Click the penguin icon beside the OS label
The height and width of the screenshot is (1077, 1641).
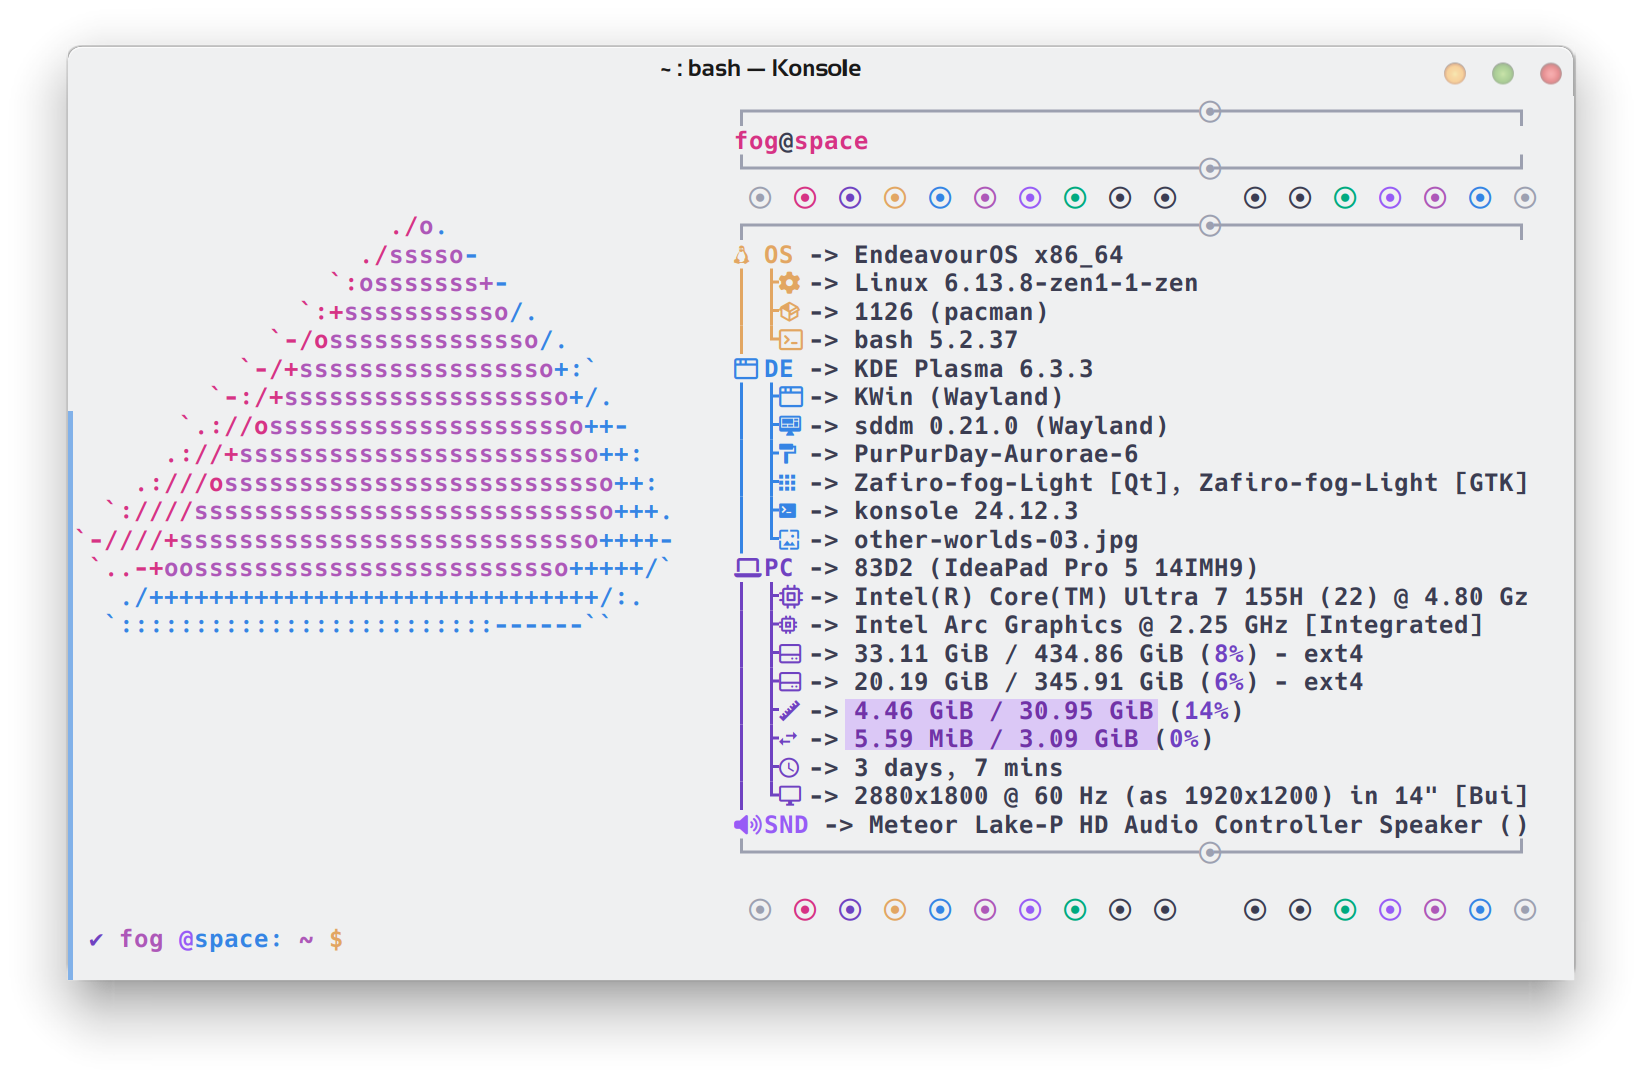pyautogui.click(x=741, y=255)
